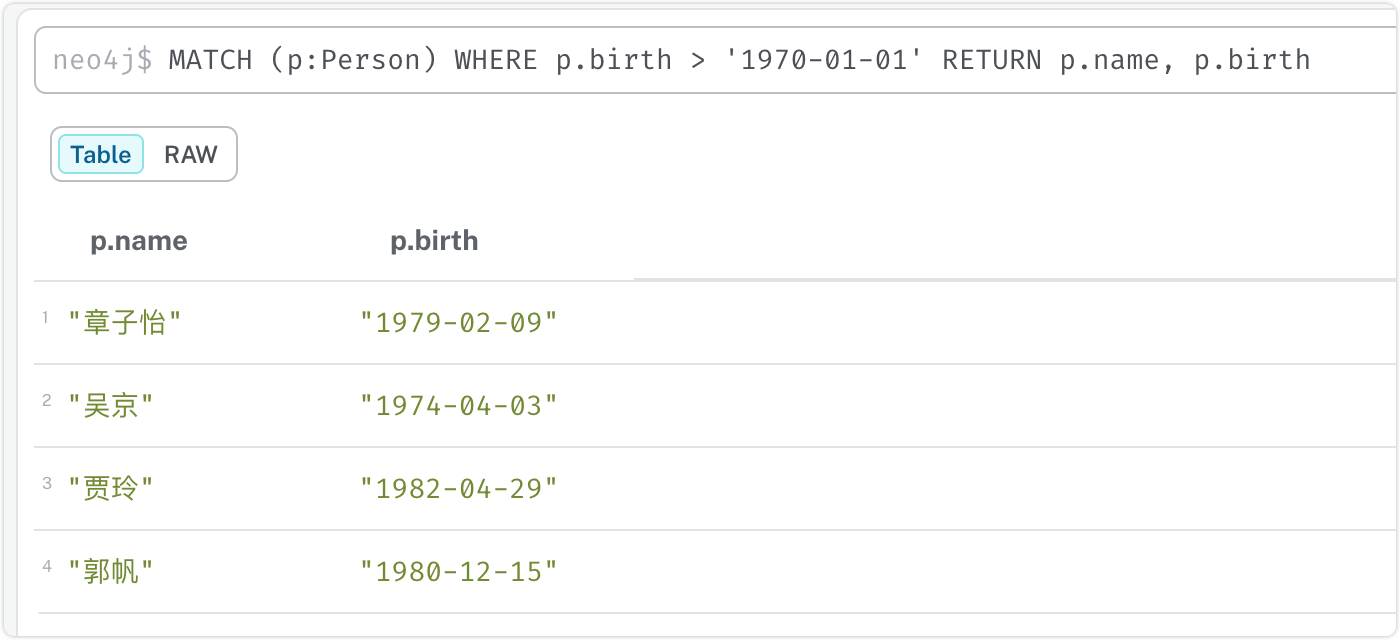Click row number 1 in results
Screen dimensions: 1400x640
46,318
